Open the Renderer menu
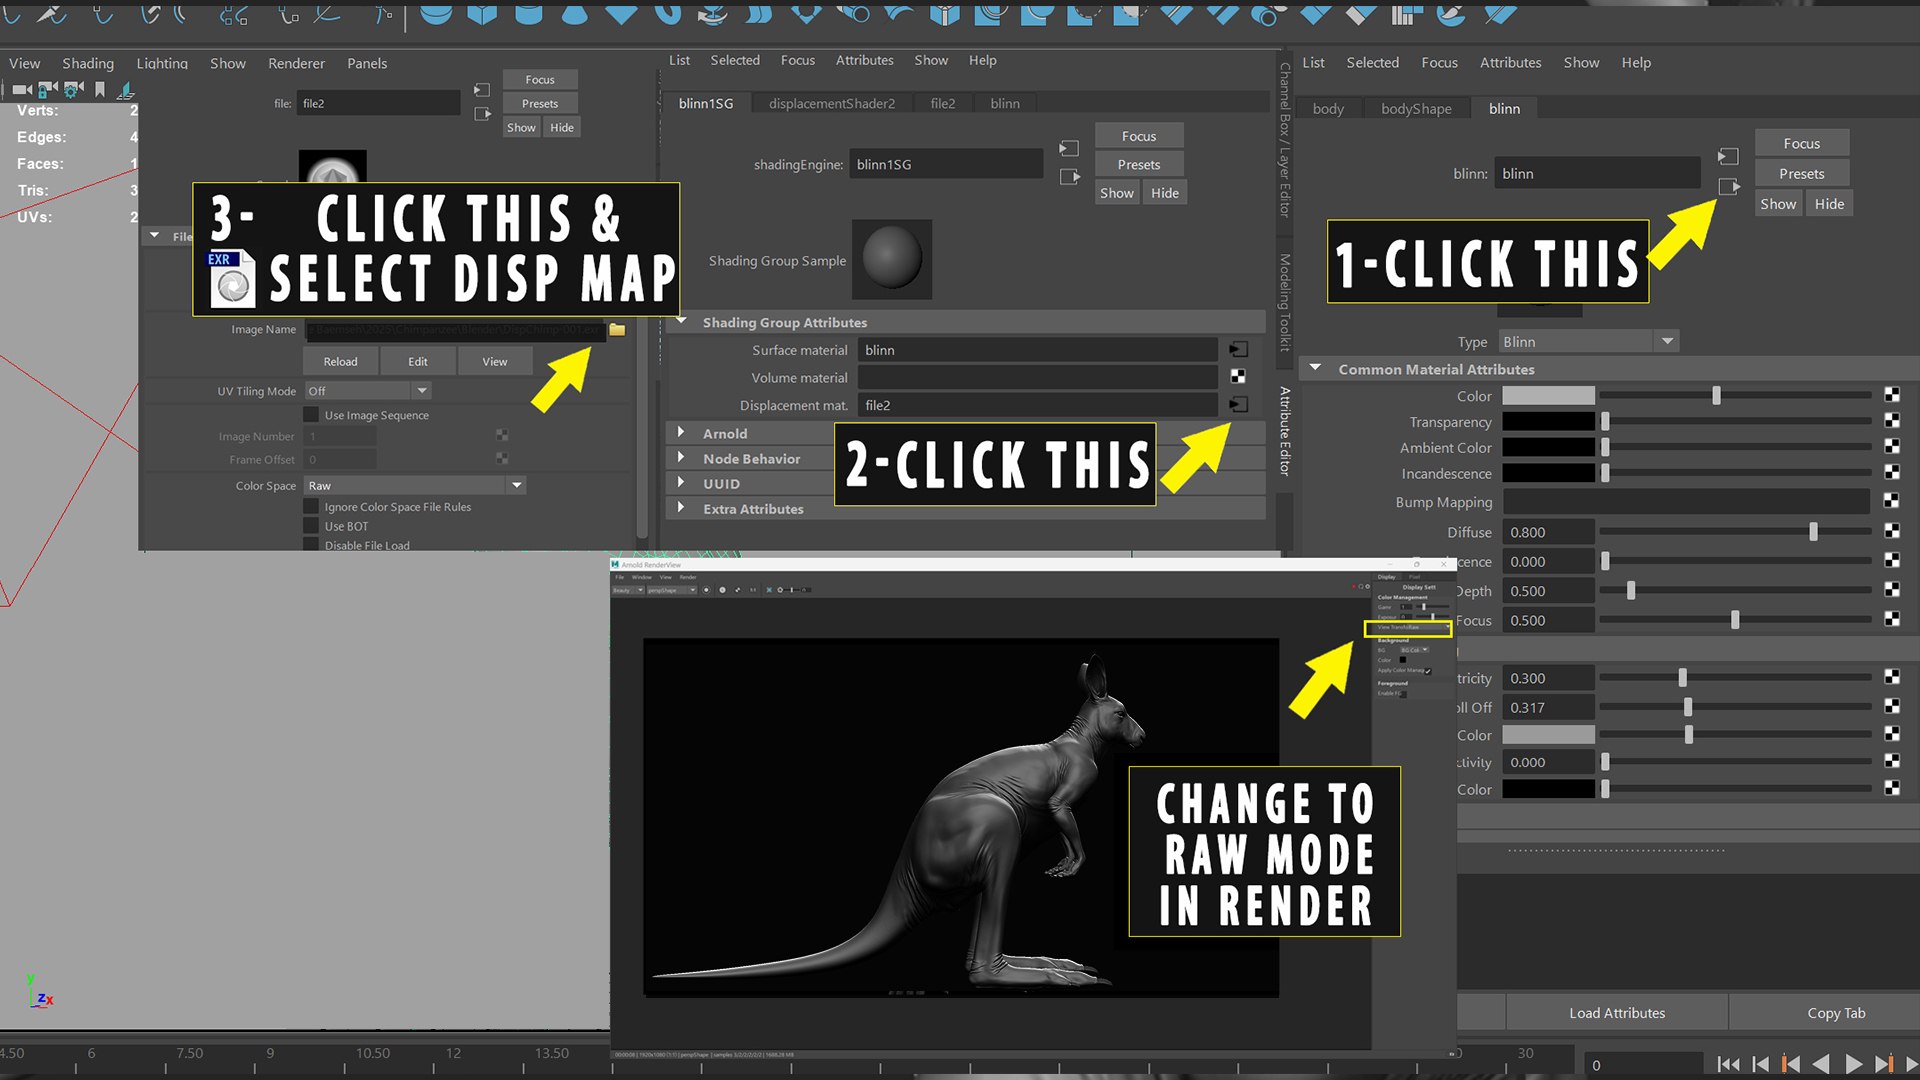The height and width of the screenshot is (1080, 1920). (296, 63)
